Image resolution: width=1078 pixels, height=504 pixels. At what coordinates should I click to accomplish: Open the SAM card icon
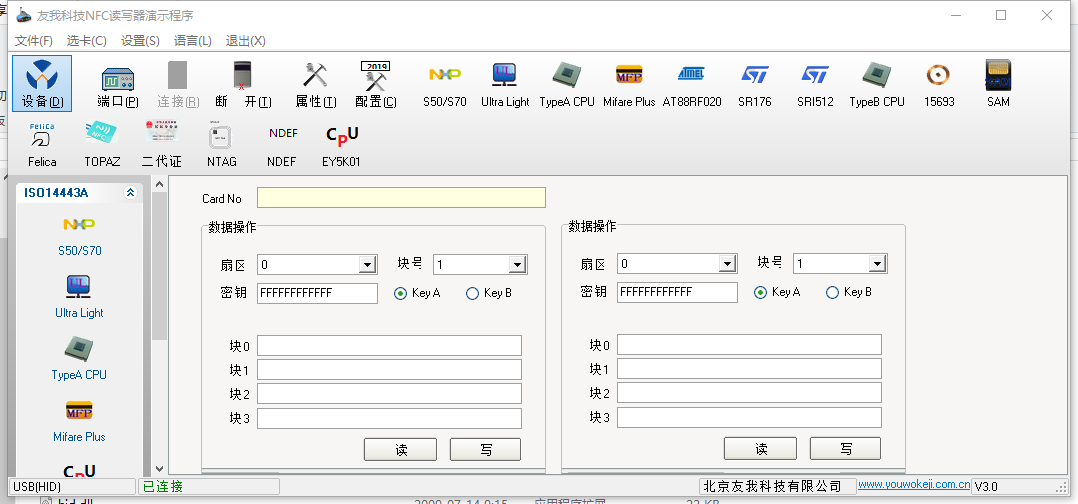click(x=998, y=83)
